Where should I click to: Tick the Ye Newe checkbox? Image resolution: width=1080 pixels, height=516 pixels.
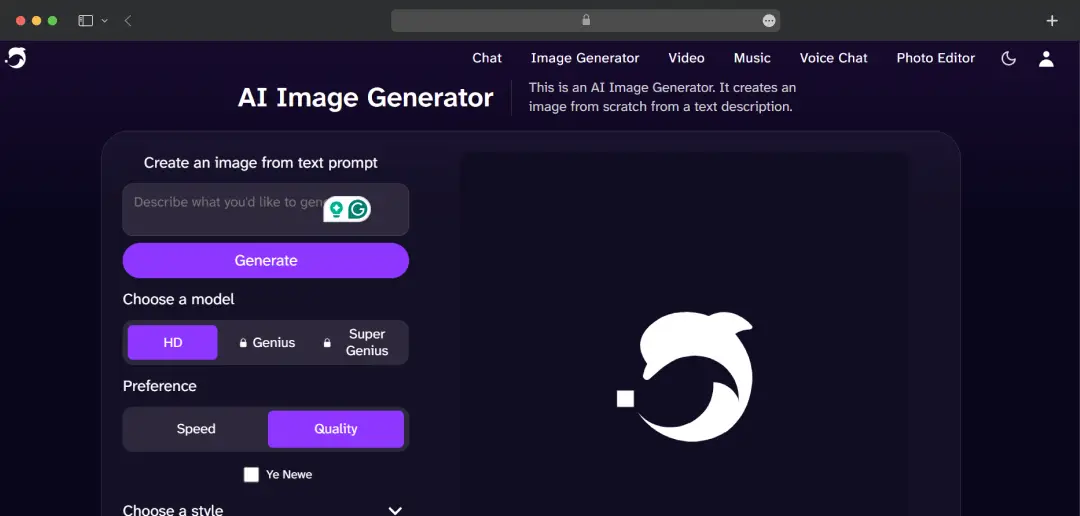(x=251, y=475)
